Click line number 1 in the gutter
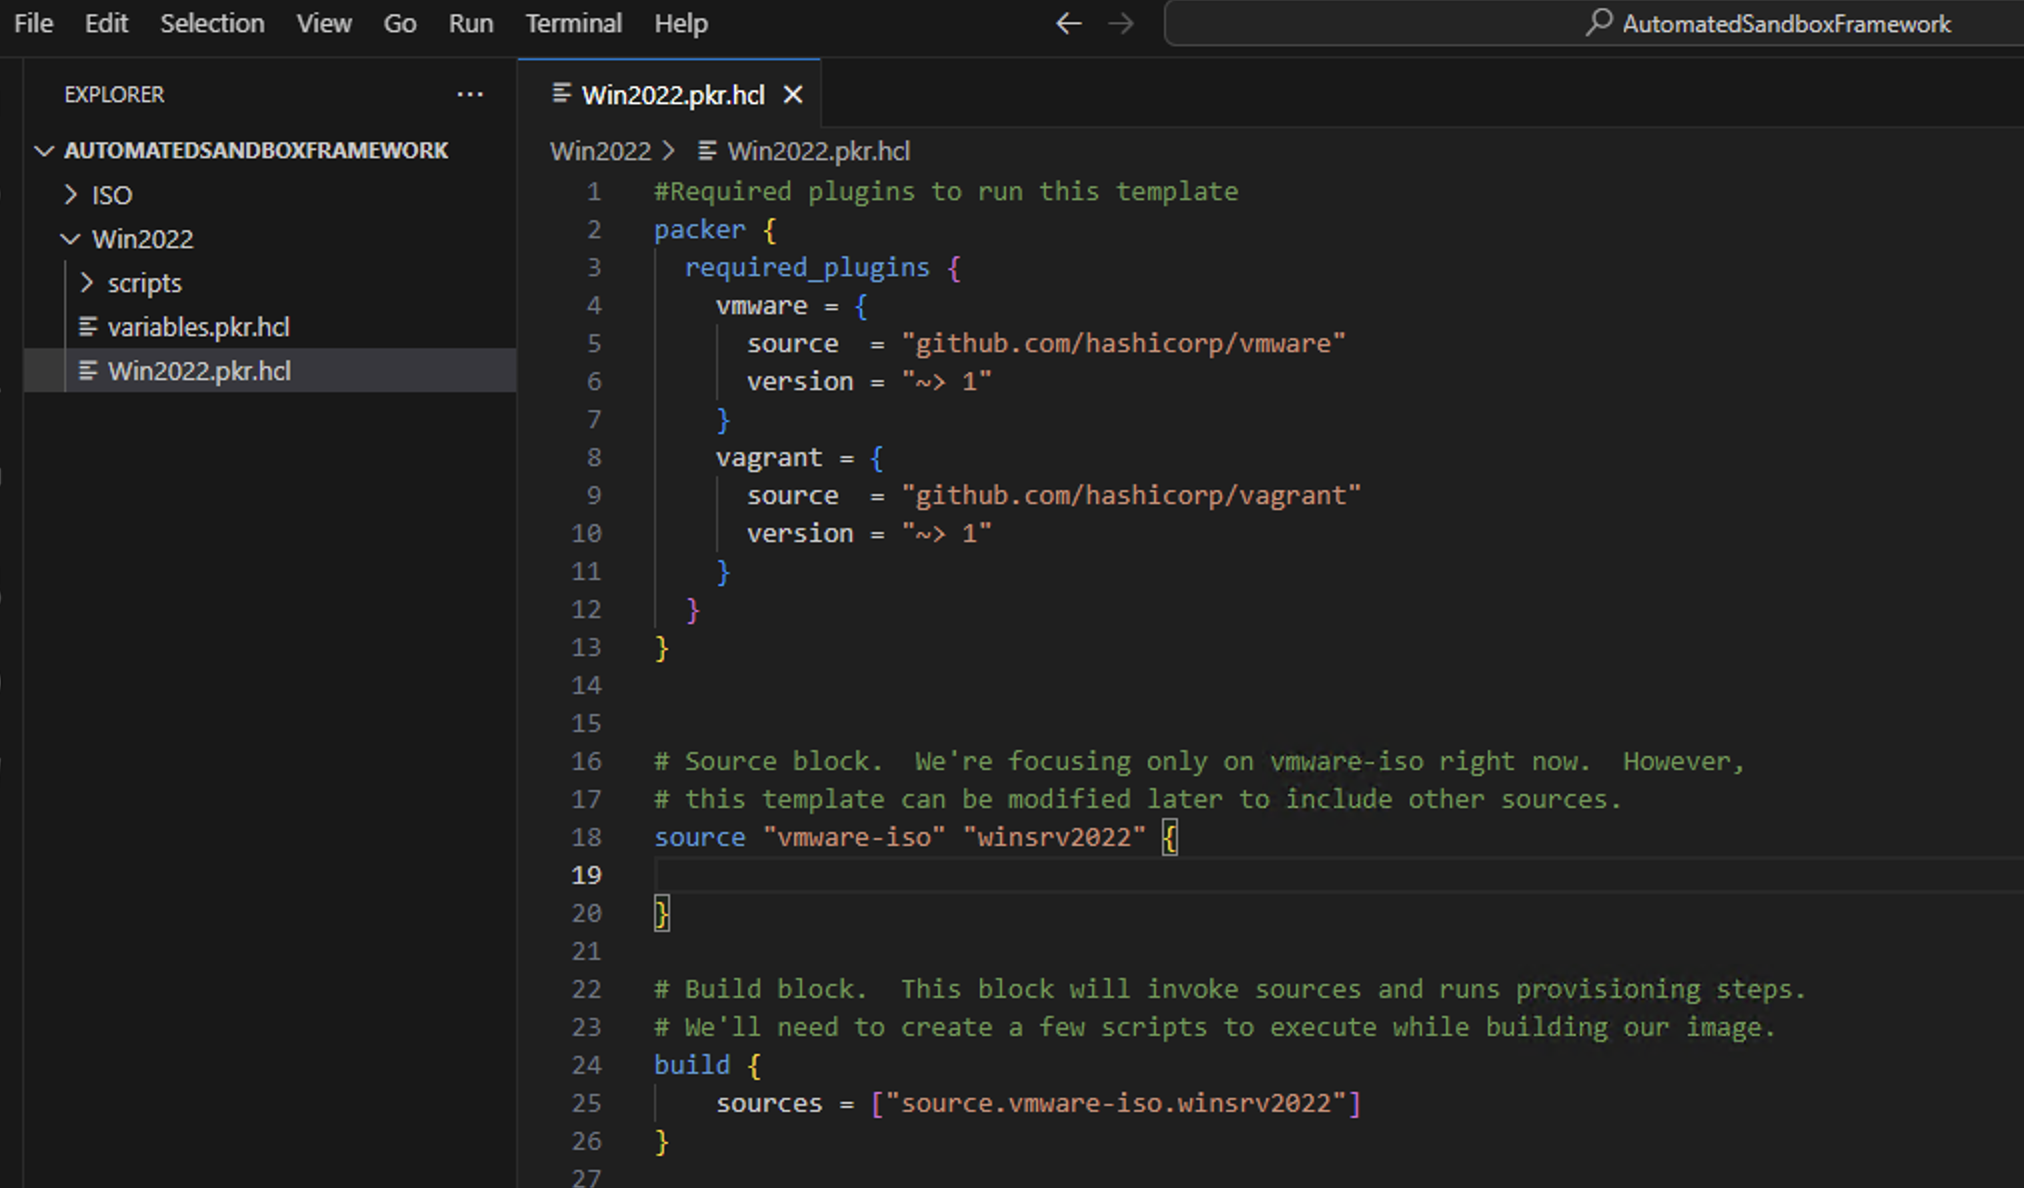This screenshot has width=2024, height=1188. (594, 191)
